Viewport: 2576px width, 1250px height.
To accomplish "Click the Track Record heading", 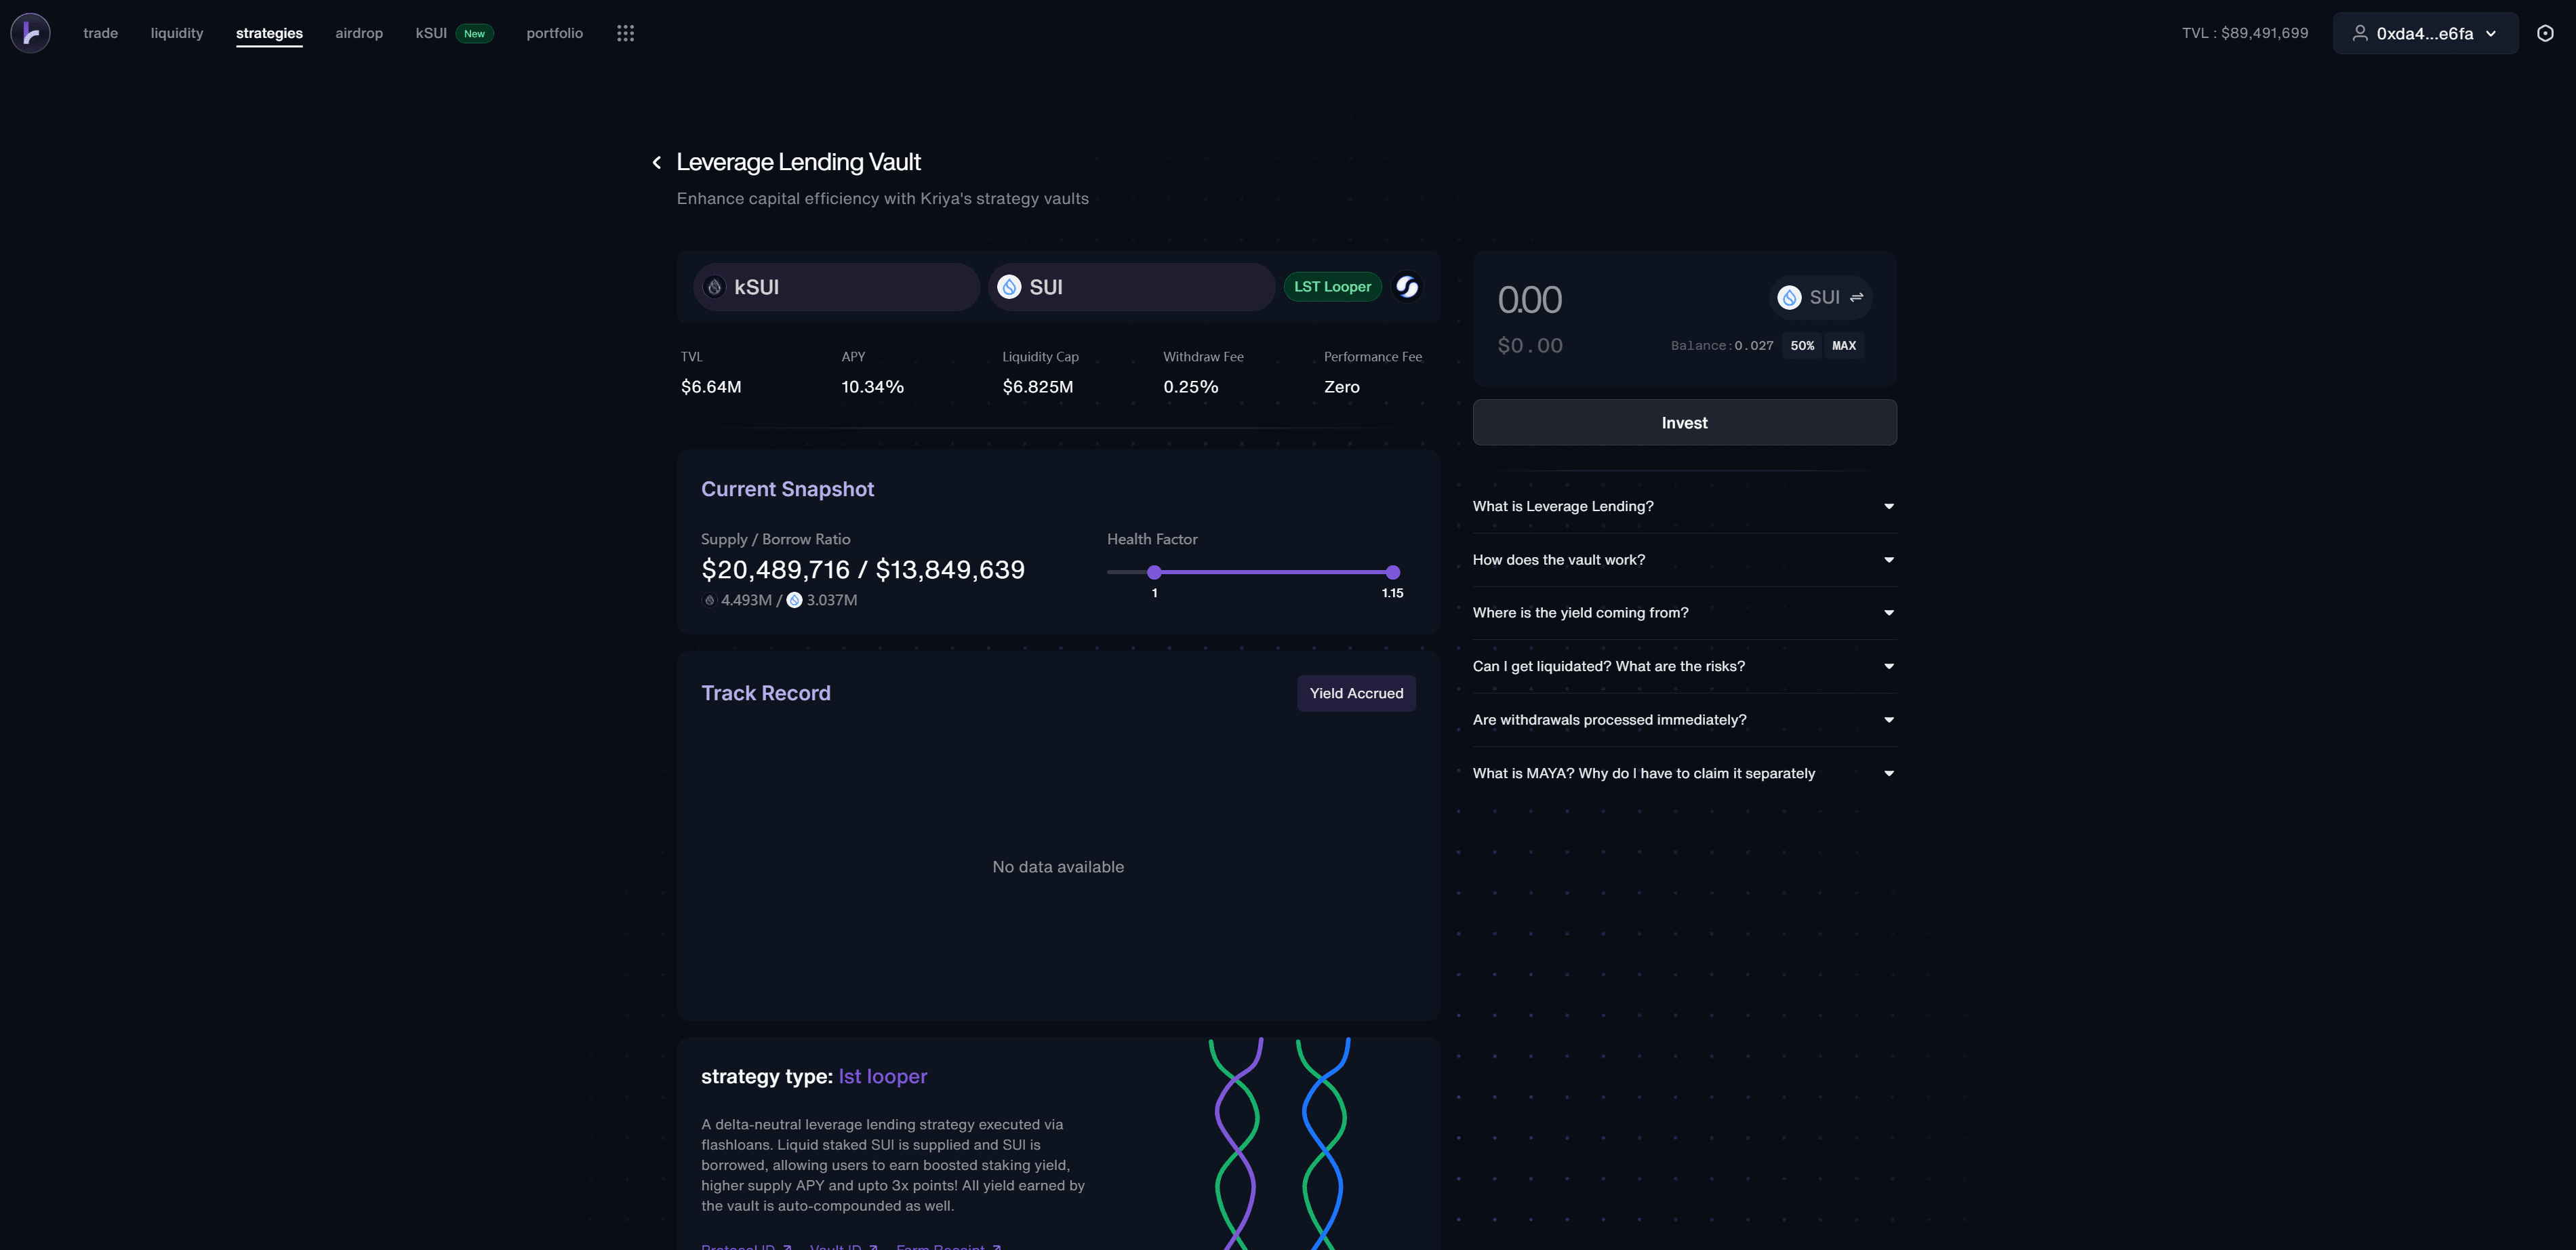I will click(765, 693).
